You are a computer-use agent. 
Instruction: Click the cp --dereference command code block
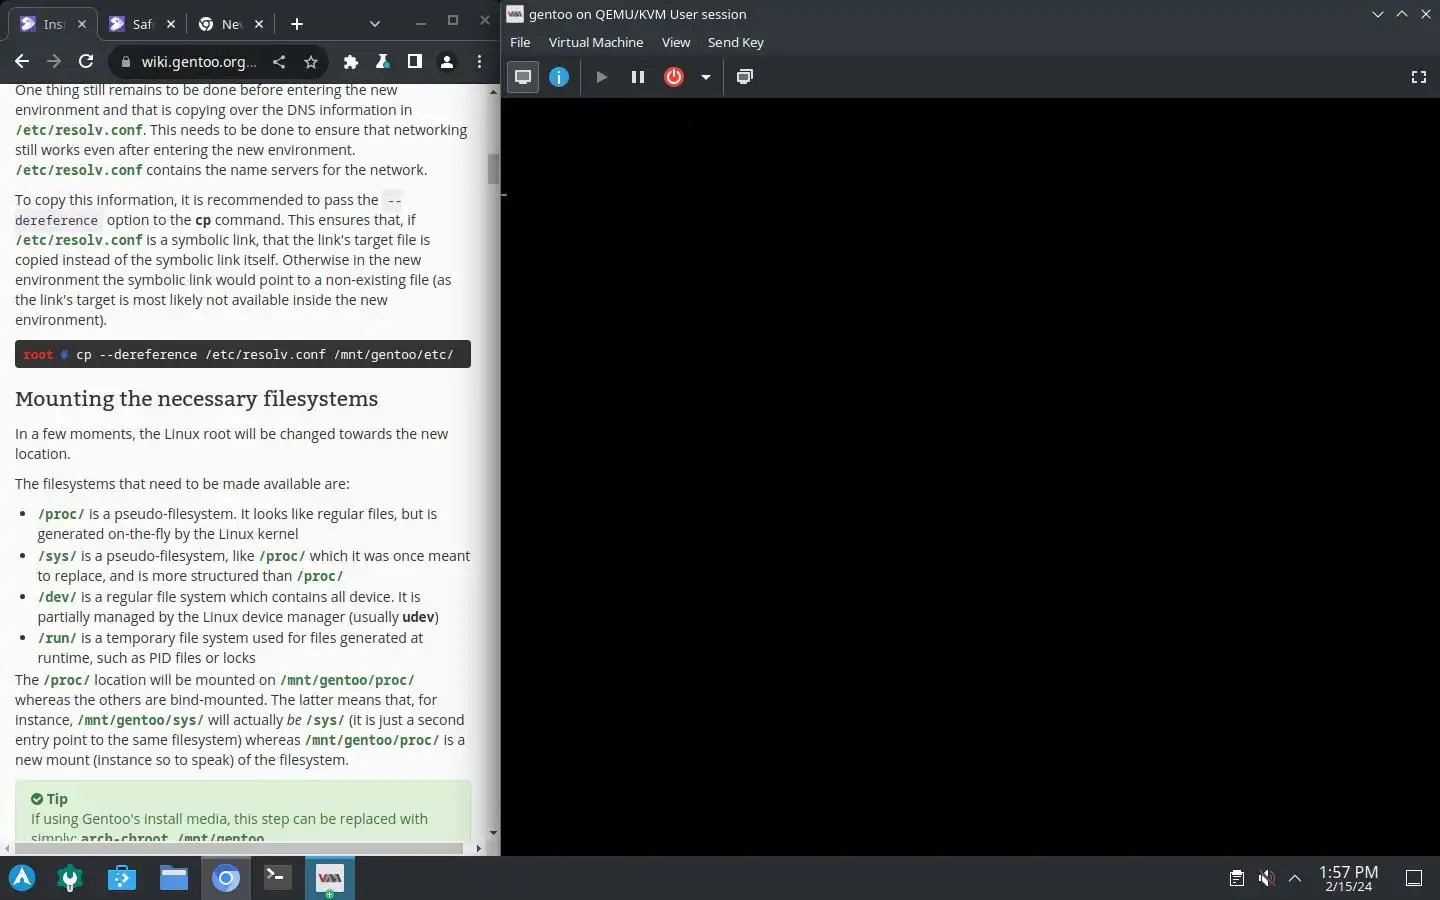click(x=243, y=354)
